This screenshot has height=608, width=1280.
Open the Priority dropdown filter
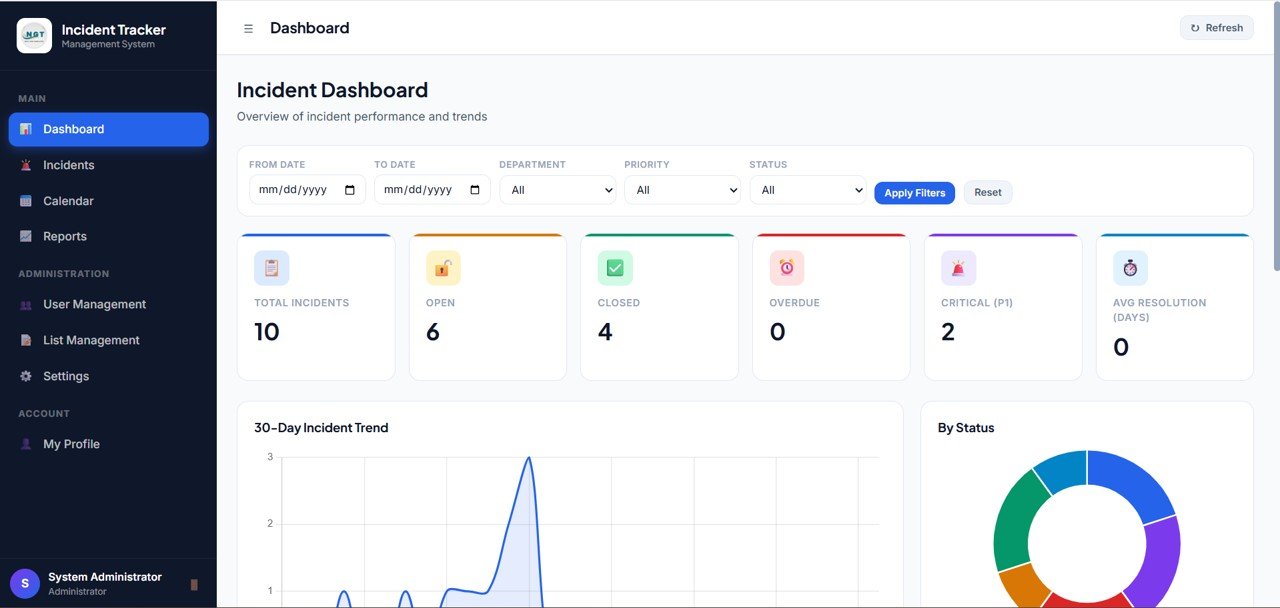(x=683, y=190)
